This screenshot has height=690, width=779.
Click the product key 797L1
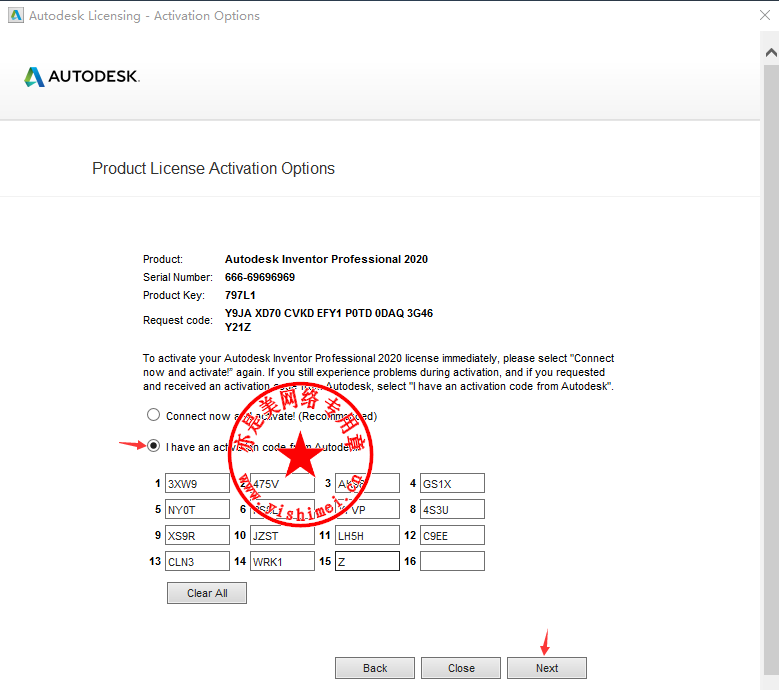[240, 295]
